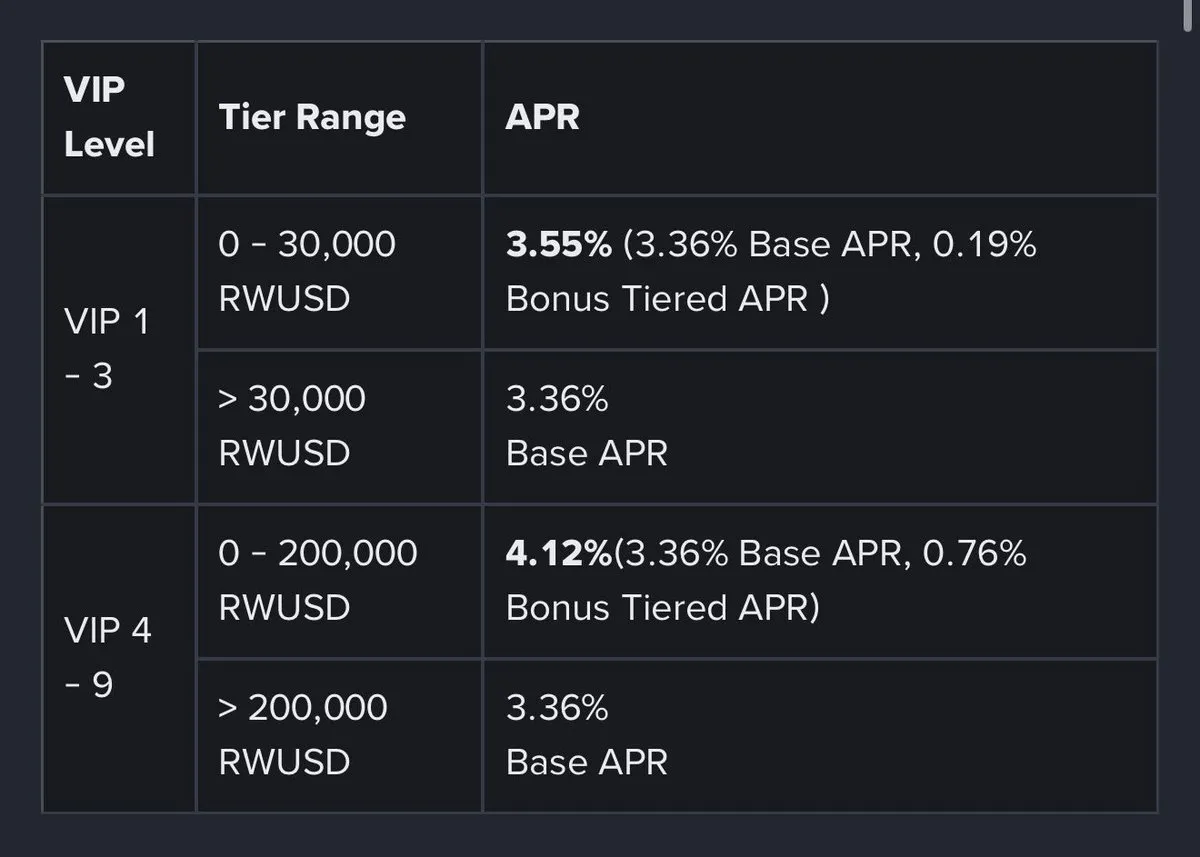Viewport: 1200px width, 857px height.
Task: Select 3.36% Base APR under VIP 1 - 3
Action: 586,427
